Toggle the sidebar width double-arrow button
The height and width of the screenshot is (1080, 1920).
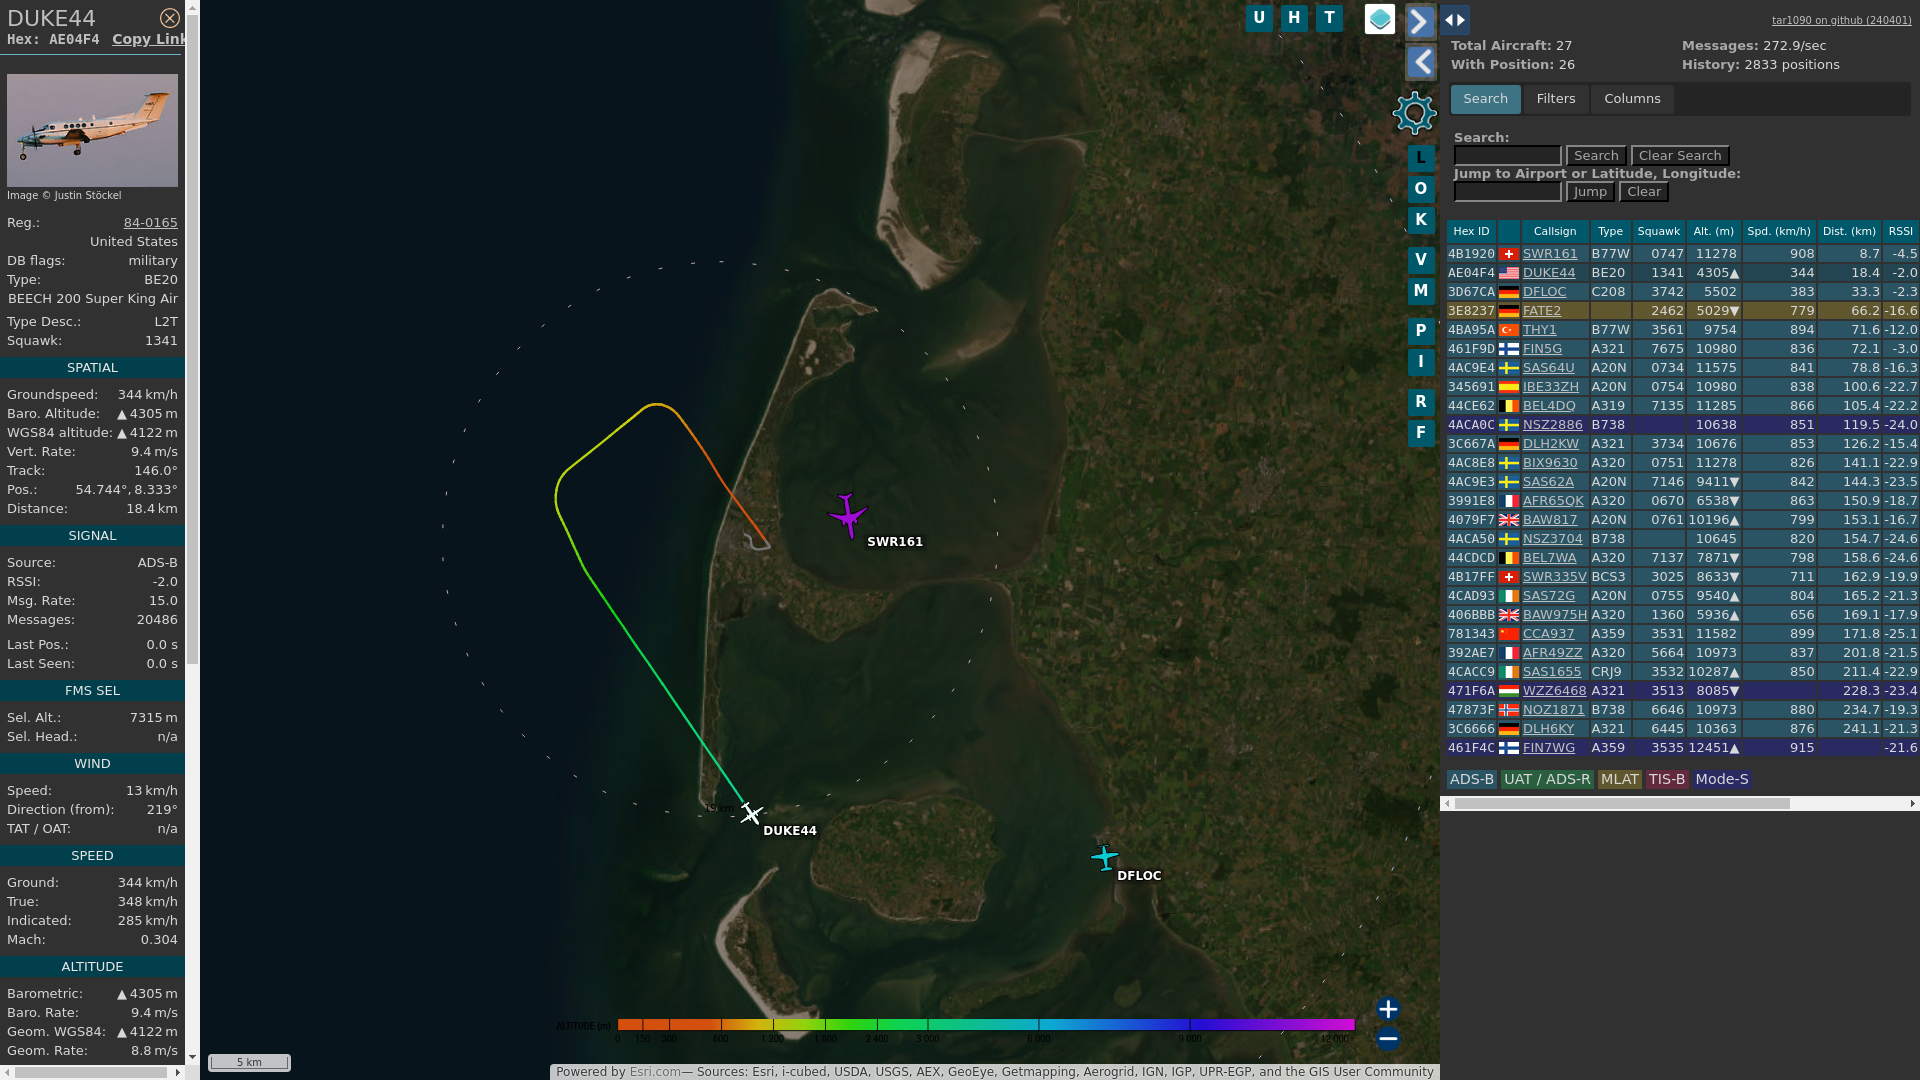(1455, 20)
